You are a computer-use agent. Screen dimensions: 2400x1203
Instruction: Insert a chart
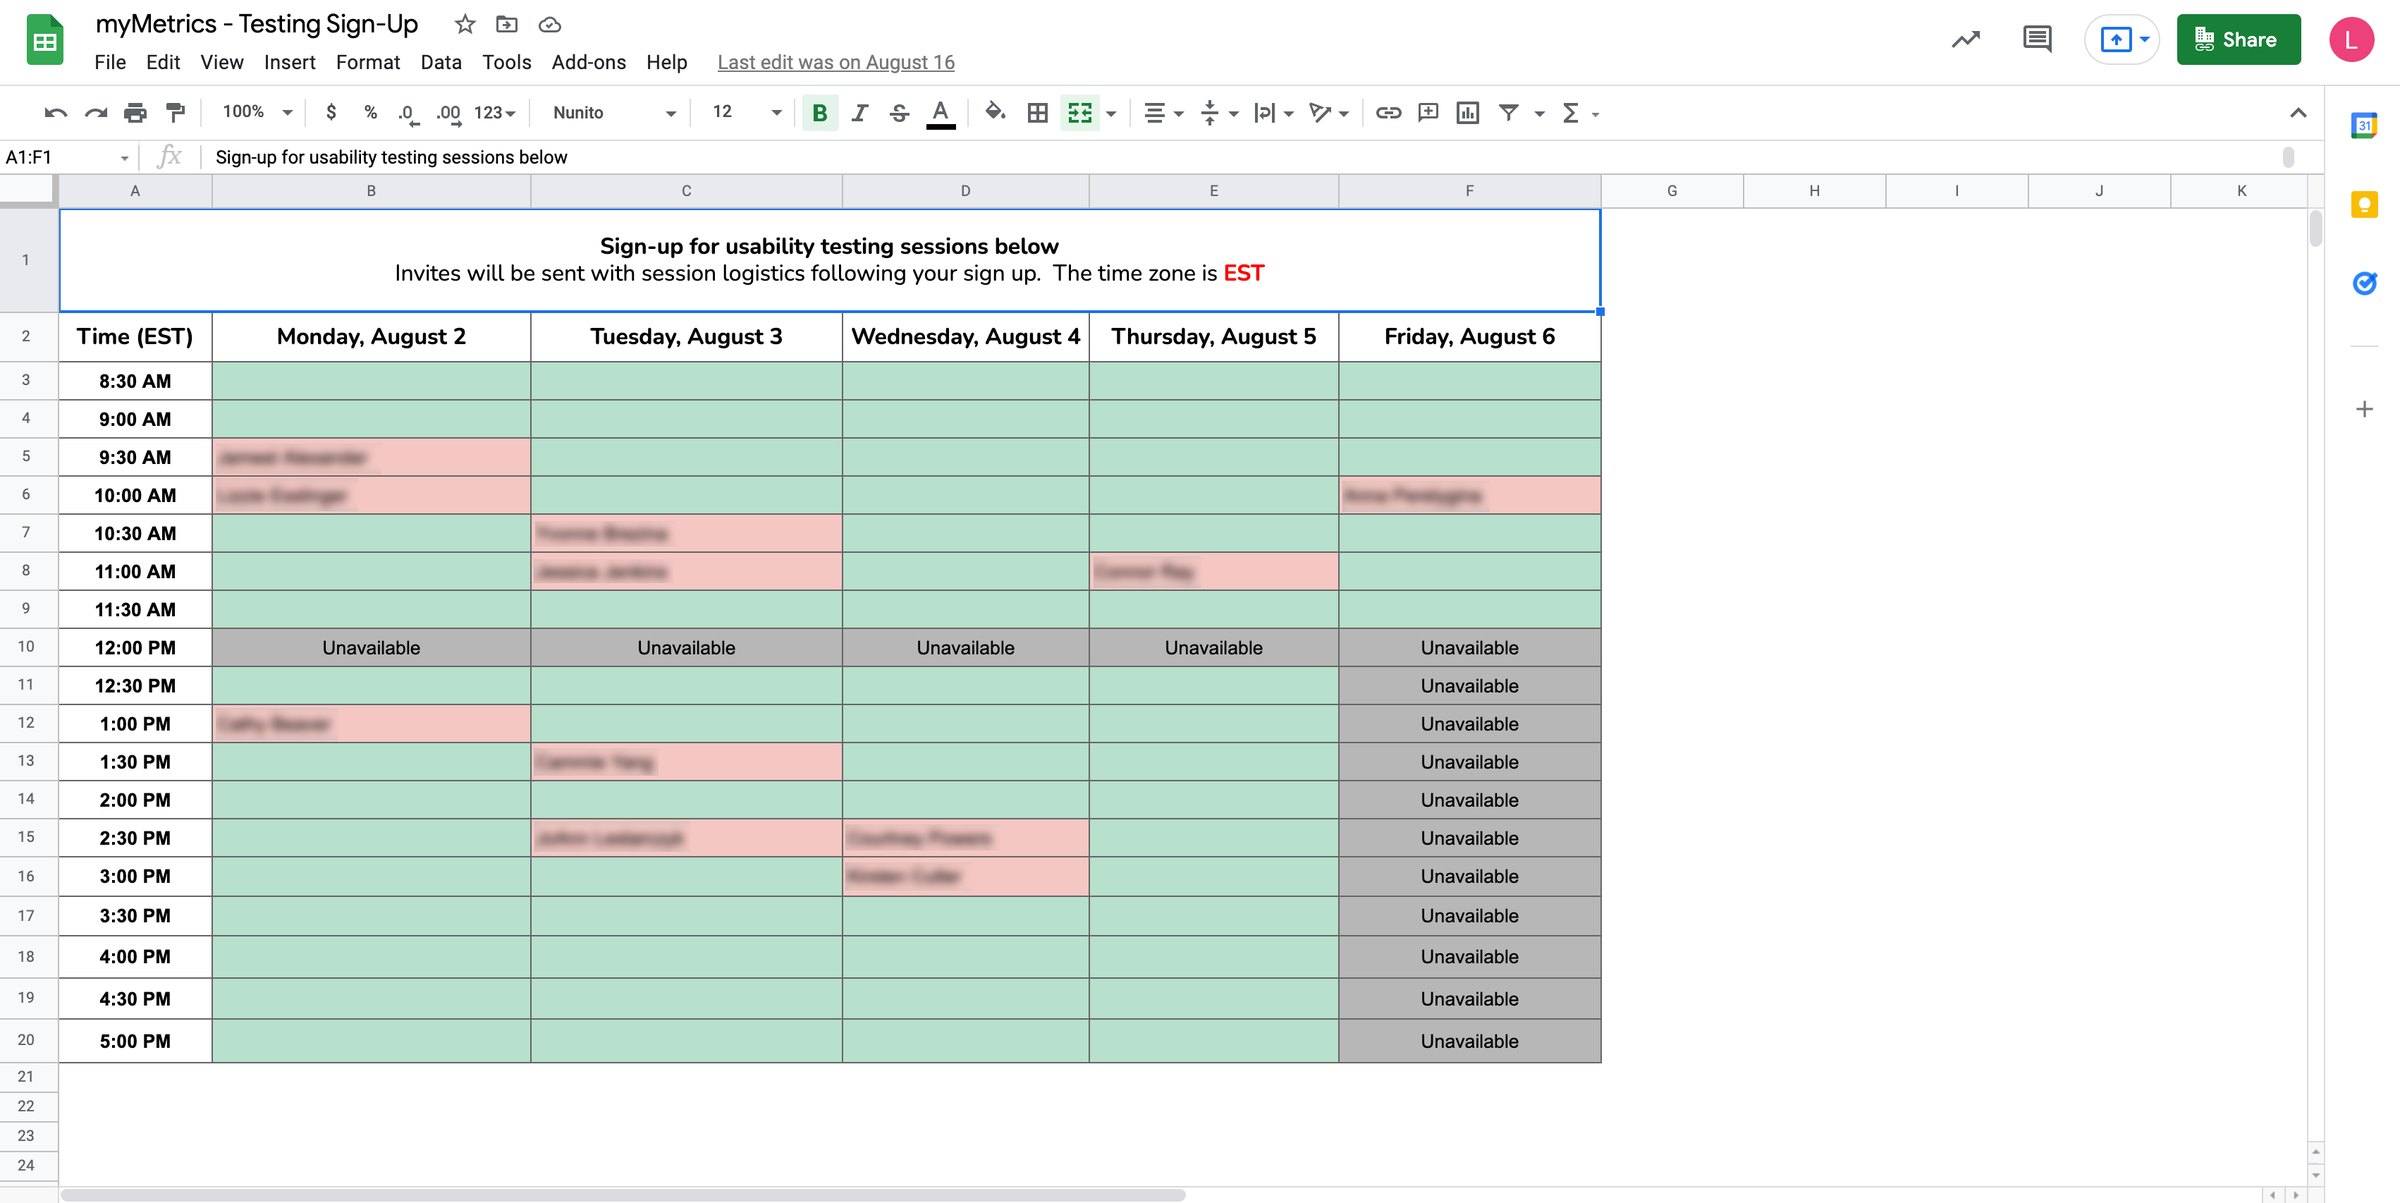(1468, 113)
